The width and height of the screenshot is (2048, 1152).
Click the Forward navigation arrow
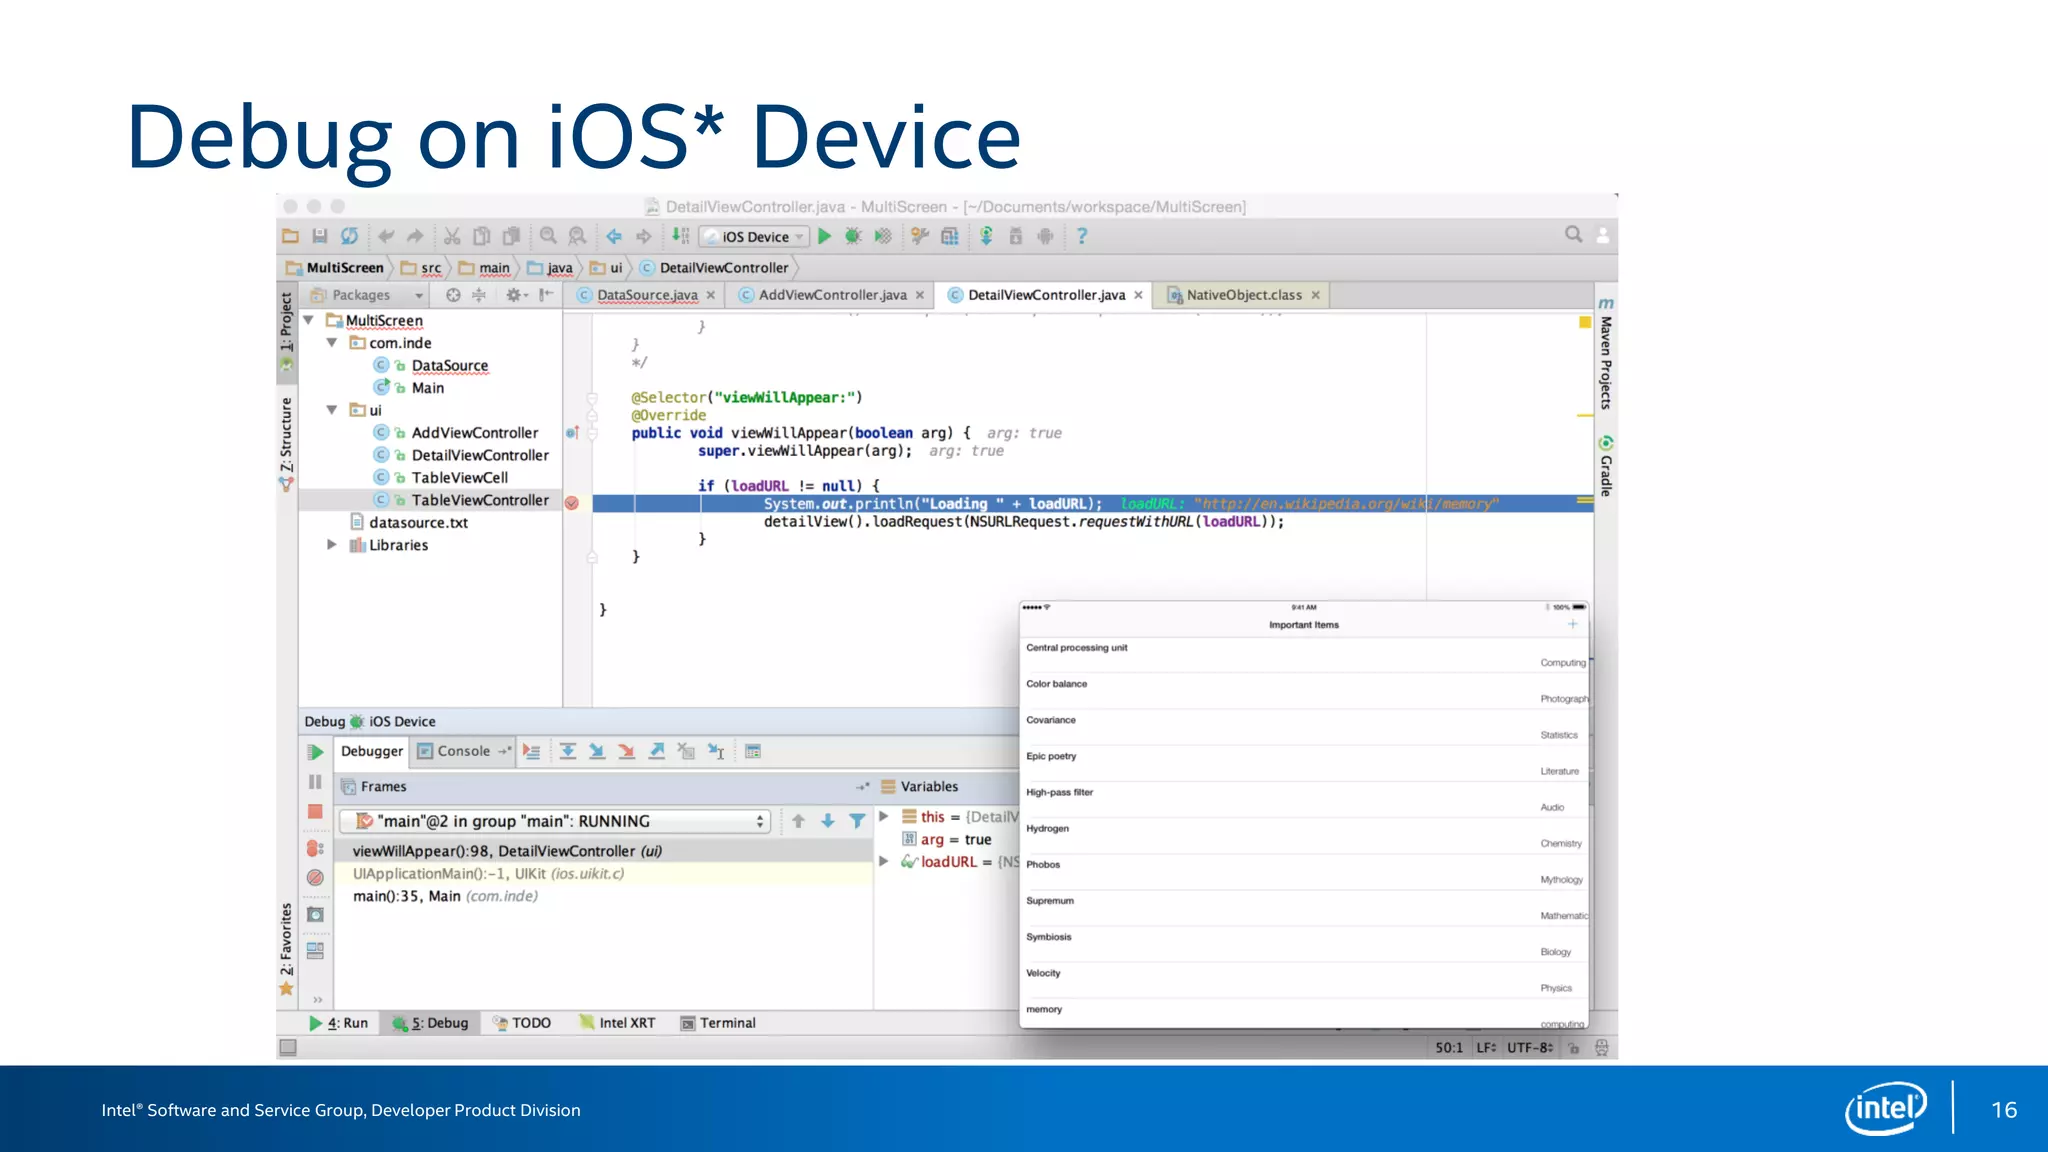(644, 237)
